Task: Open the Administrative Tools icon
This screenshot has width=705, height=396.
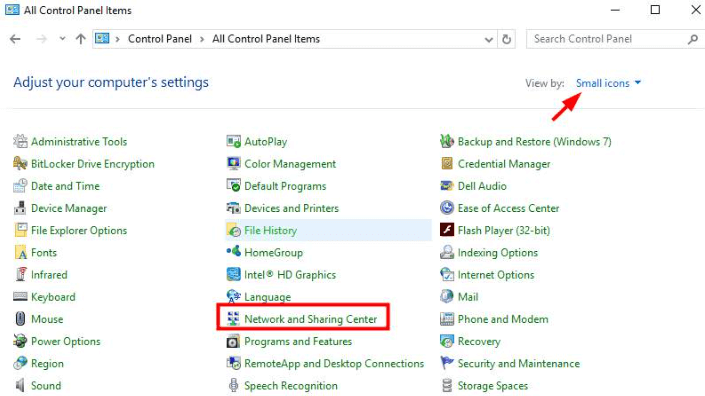Action: point(20,142)
